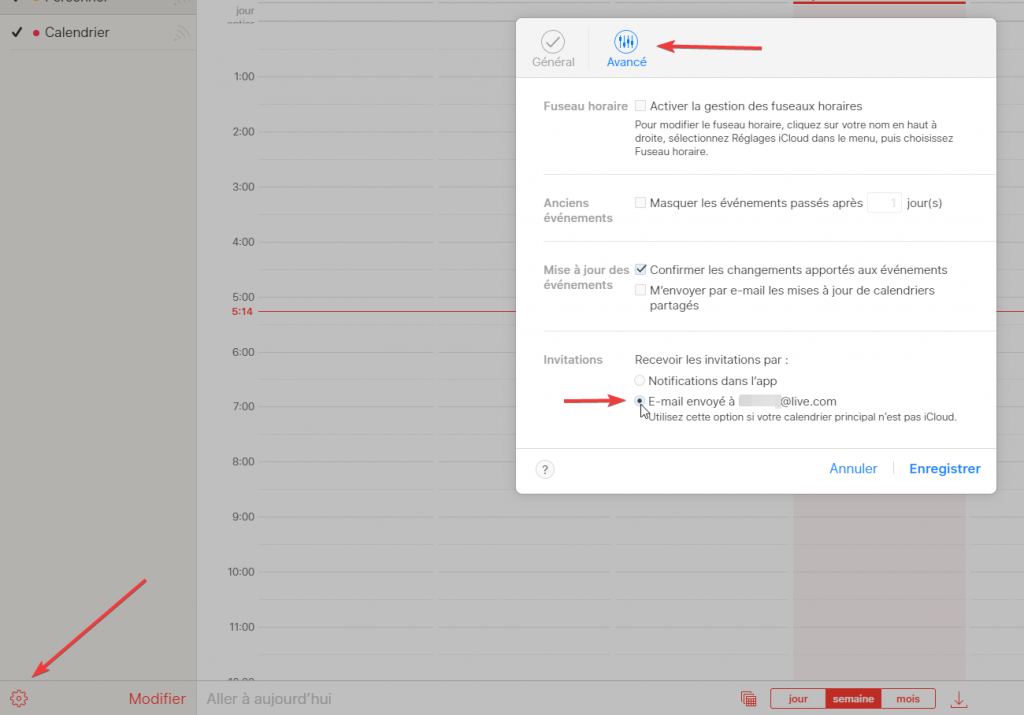The image size is (1024, 715).
Task: Select E-mail envoyé radio option
Action: pyautogui.click(x=640, y=401)
